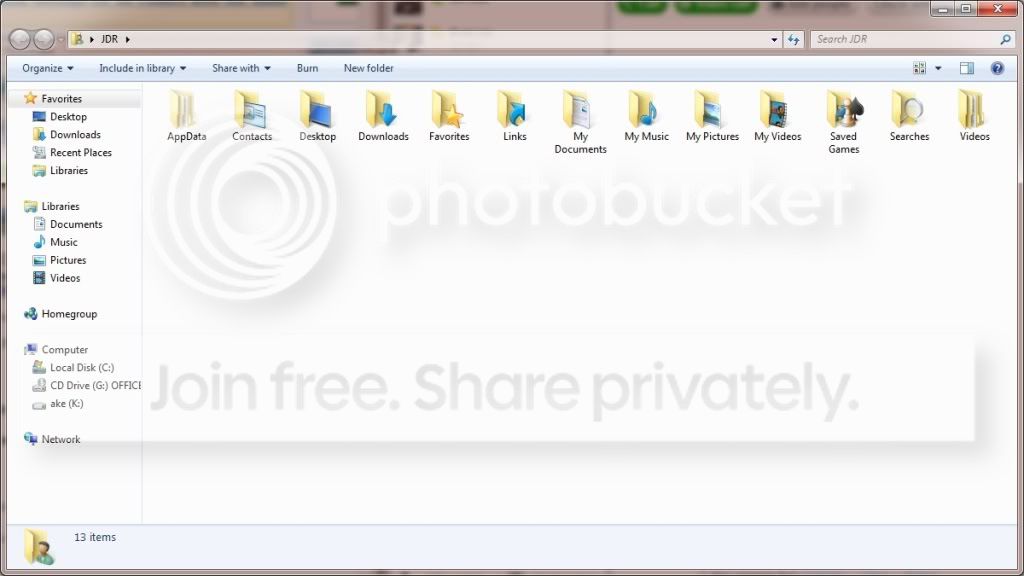Select Computer in the navigation pane

coord(64,350)
